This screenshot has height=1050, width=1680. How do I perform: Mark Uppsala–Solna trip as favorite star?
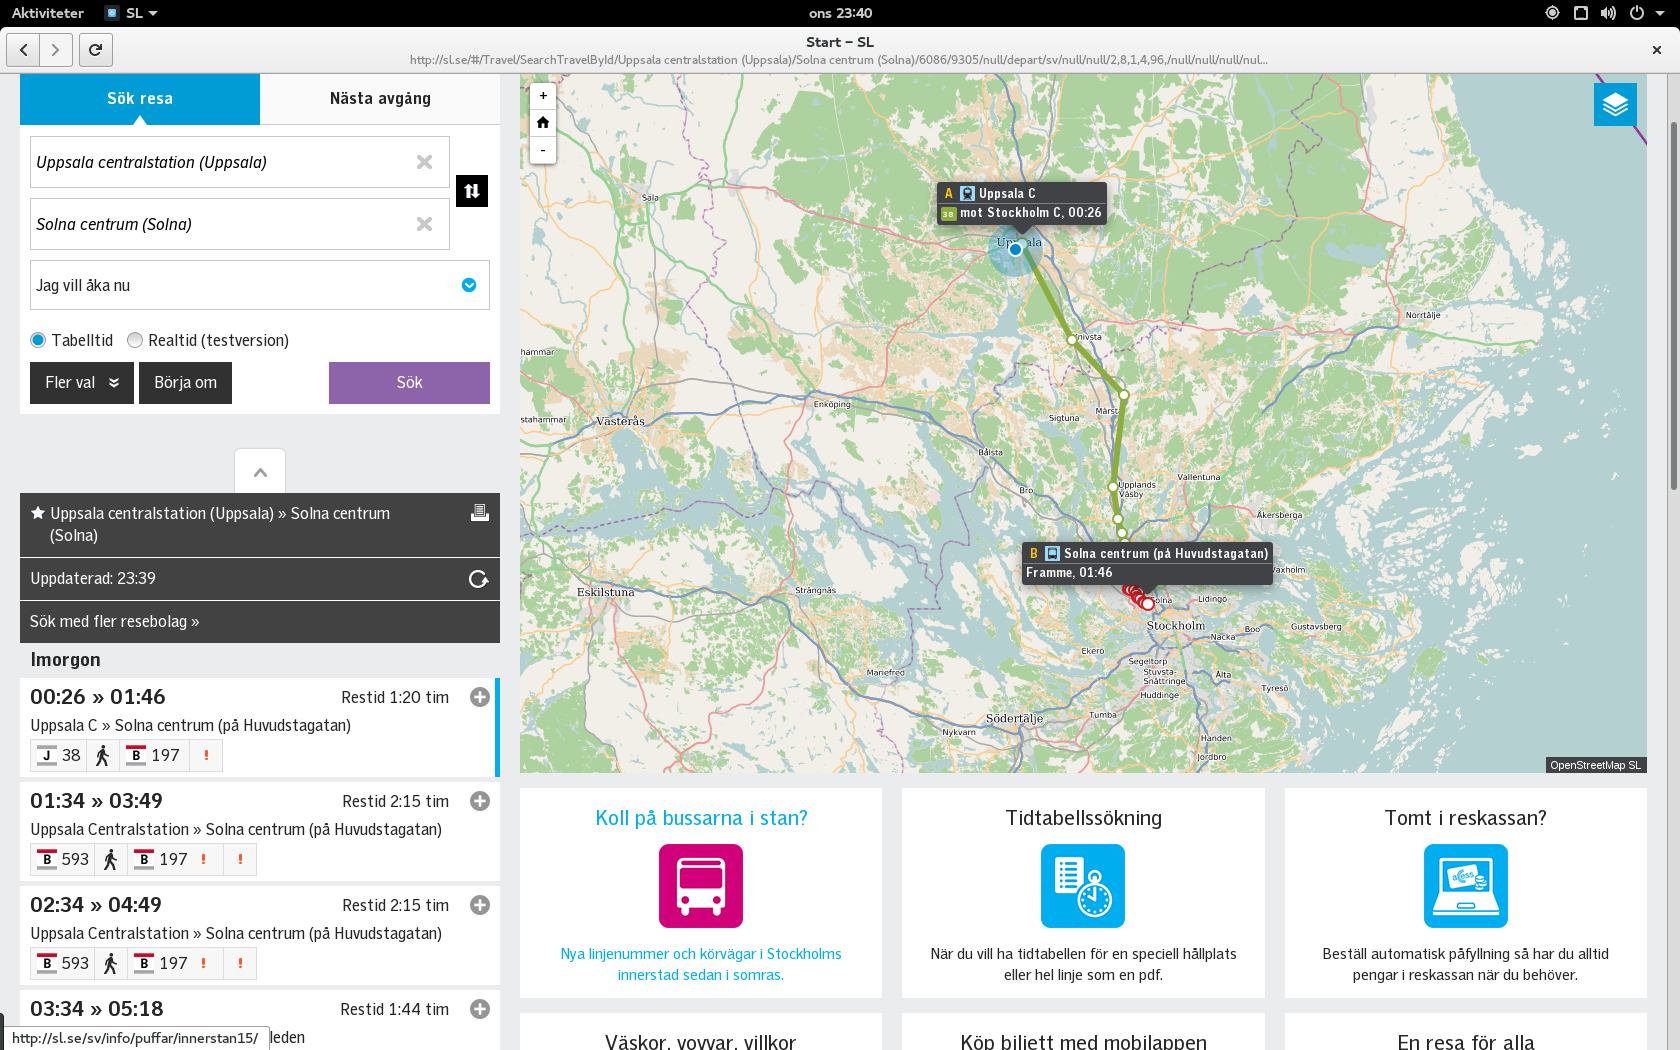coord(38,513)
